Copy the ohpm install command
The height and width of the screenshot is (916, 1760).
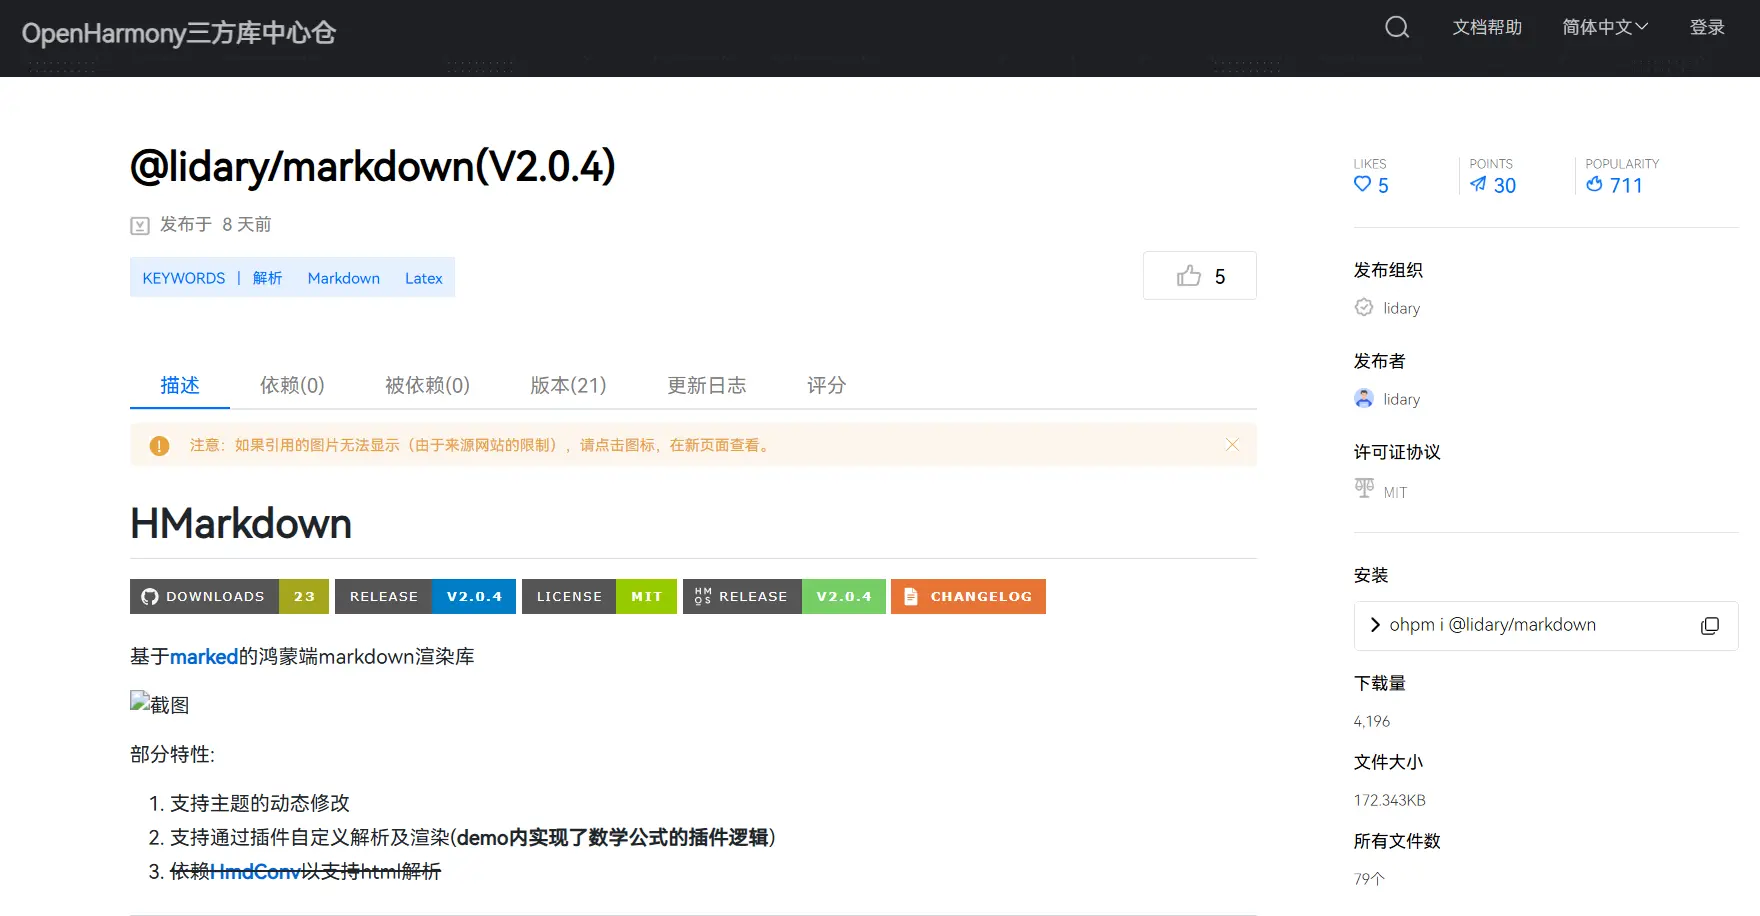(1709, 625)
